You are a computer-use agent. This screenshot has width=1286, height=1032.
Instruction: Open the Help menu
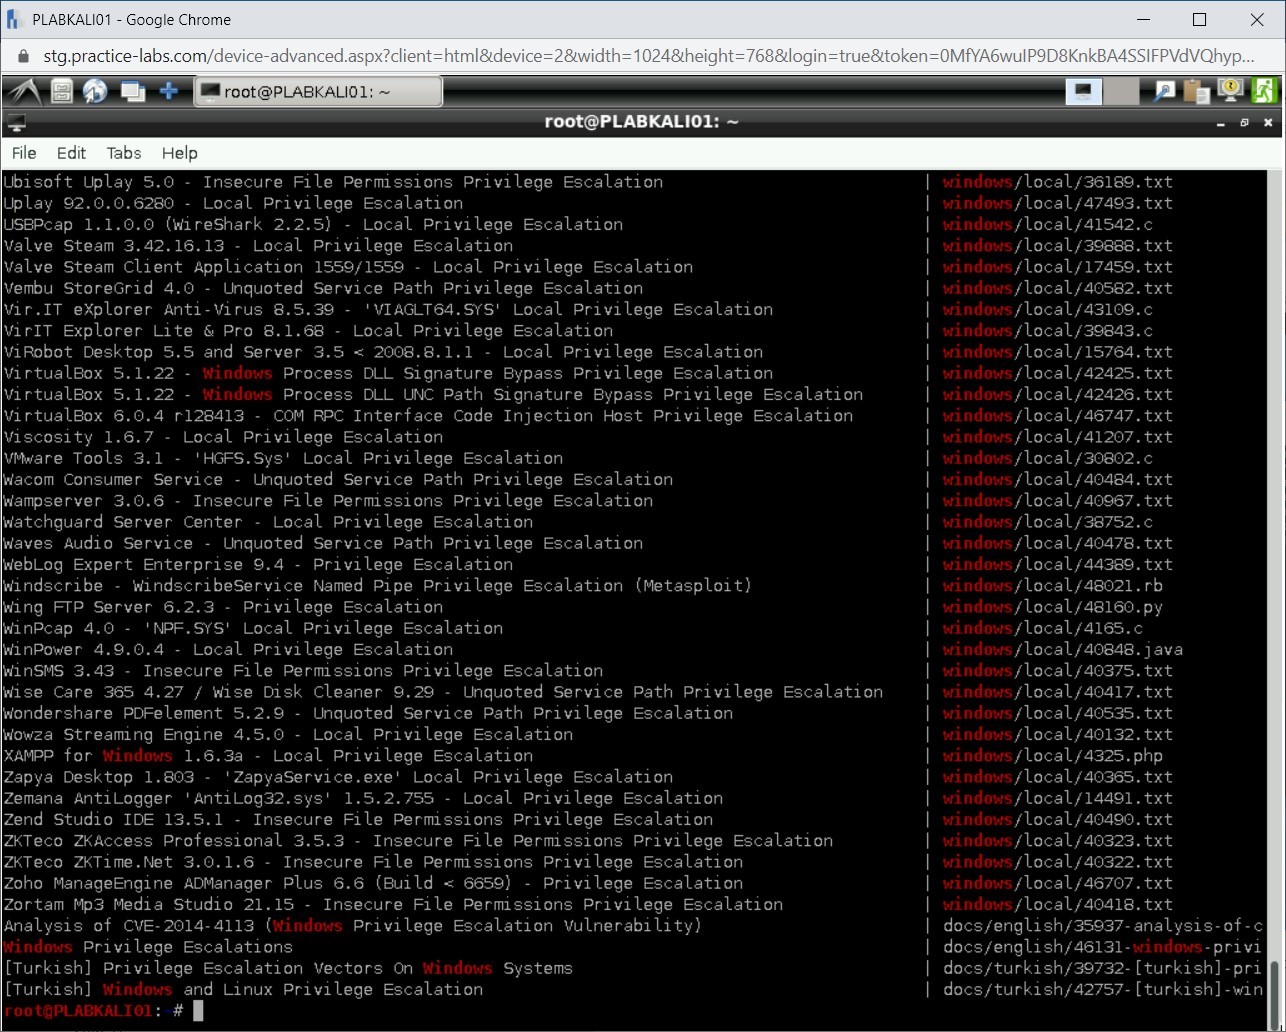coord(180,153)
